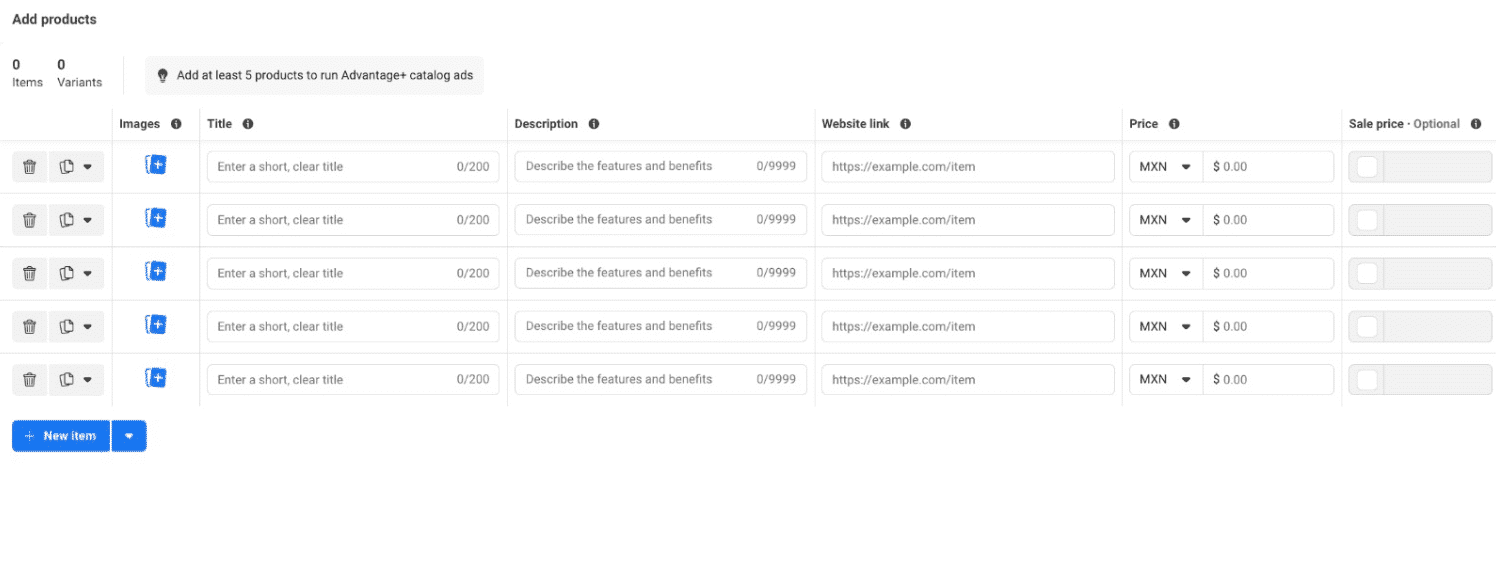Click the price amount field in the second row
The width and height of the screenshot is (1496, 586).
1268,220
